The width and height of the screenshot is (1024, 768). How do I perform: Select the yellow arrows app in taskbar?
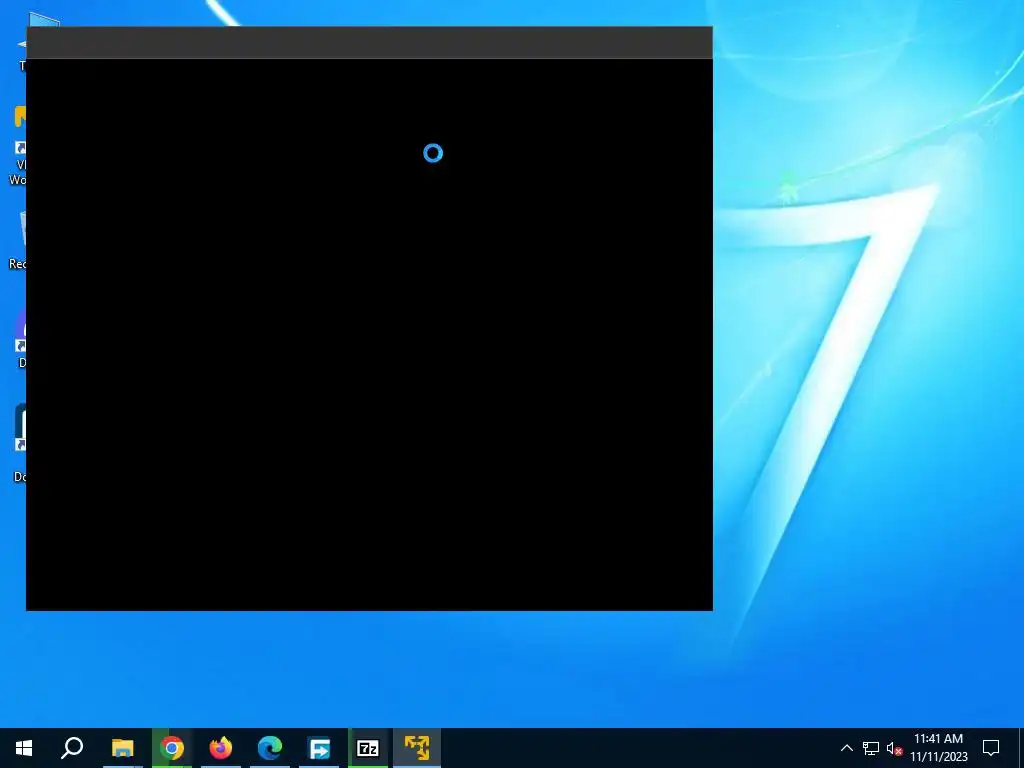point(417,748)
